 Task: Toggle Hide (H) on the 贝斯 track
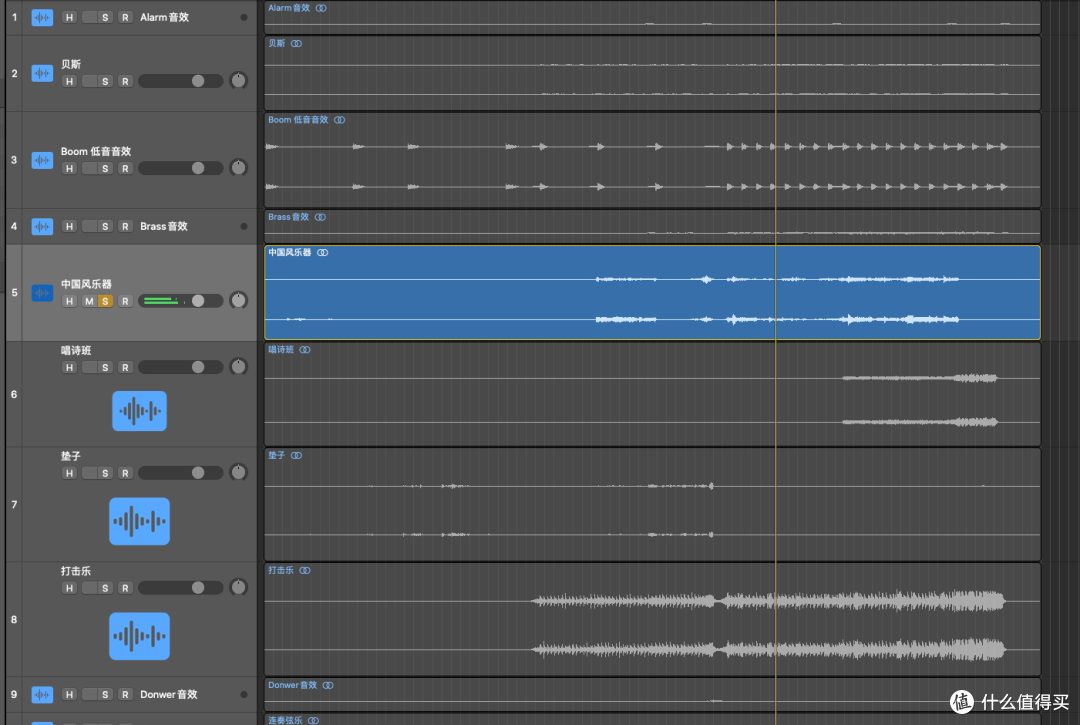69,81
